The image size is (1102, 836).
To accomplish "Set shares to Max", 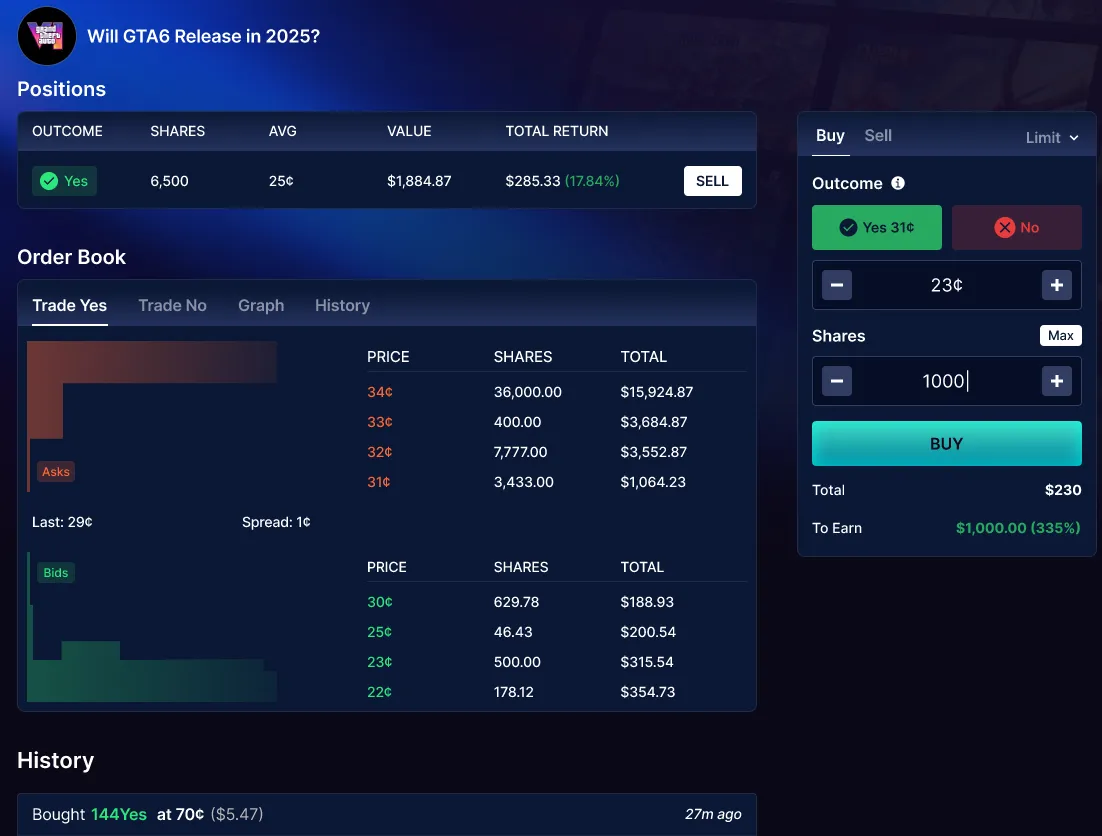I will coord(1061,336).
